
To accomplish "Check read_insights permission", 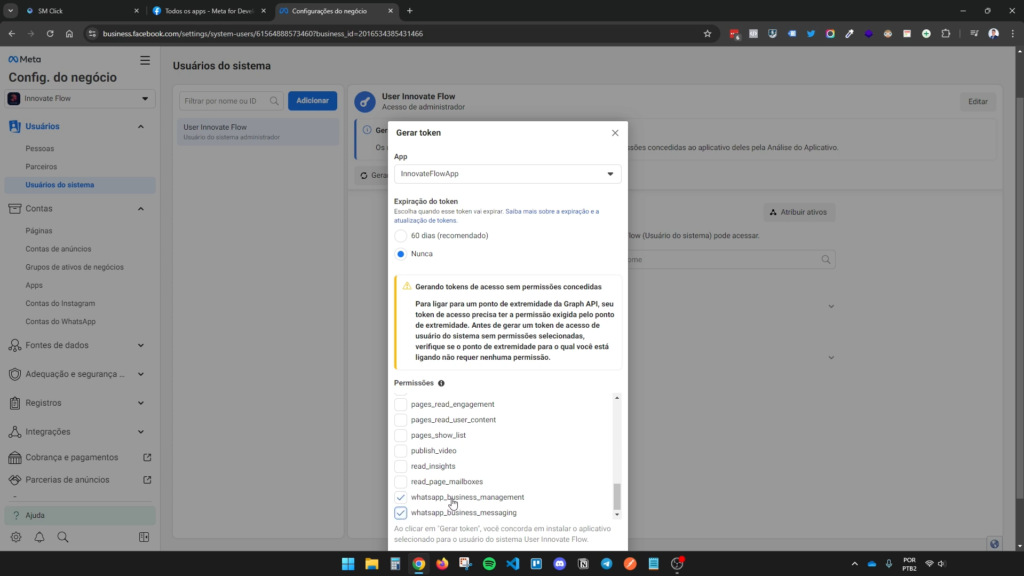I will pos(400,466).
